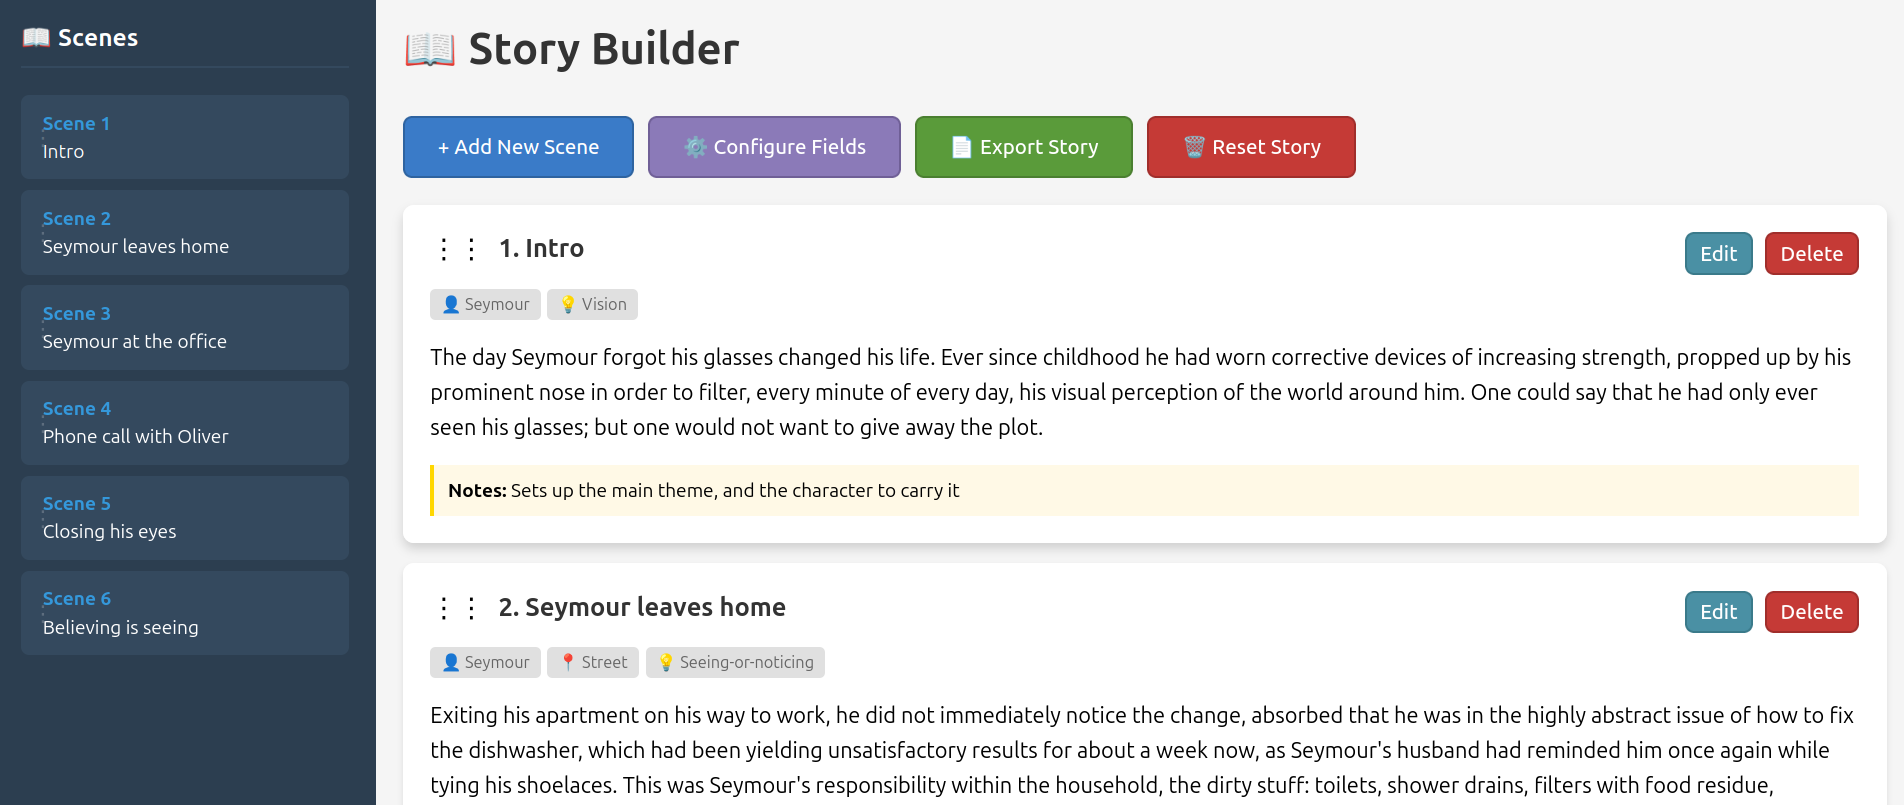Screen dimensions: 1904x805
Task: Click the Vision lightbulb tag in Intro
Action: coord(592,305)
